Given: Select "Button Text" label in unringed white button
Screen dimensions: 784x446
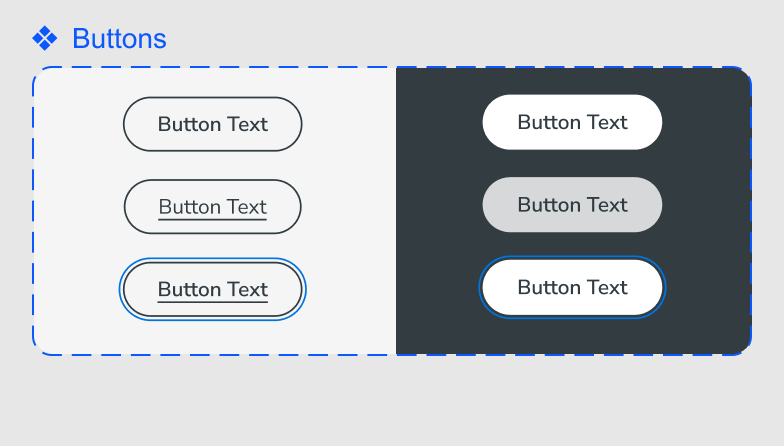Looking at the screenshot, I should point(572,122).
